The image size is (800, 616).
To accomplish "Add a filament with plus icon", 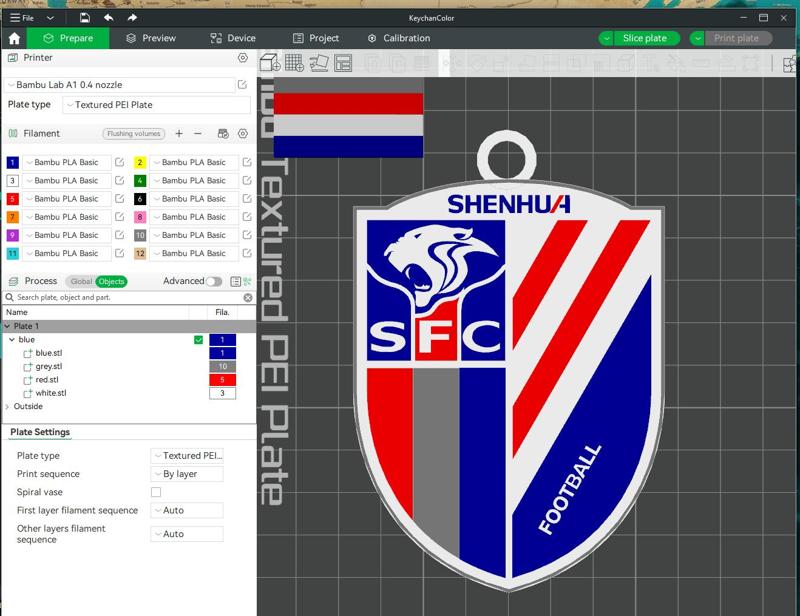I will 179,134.
